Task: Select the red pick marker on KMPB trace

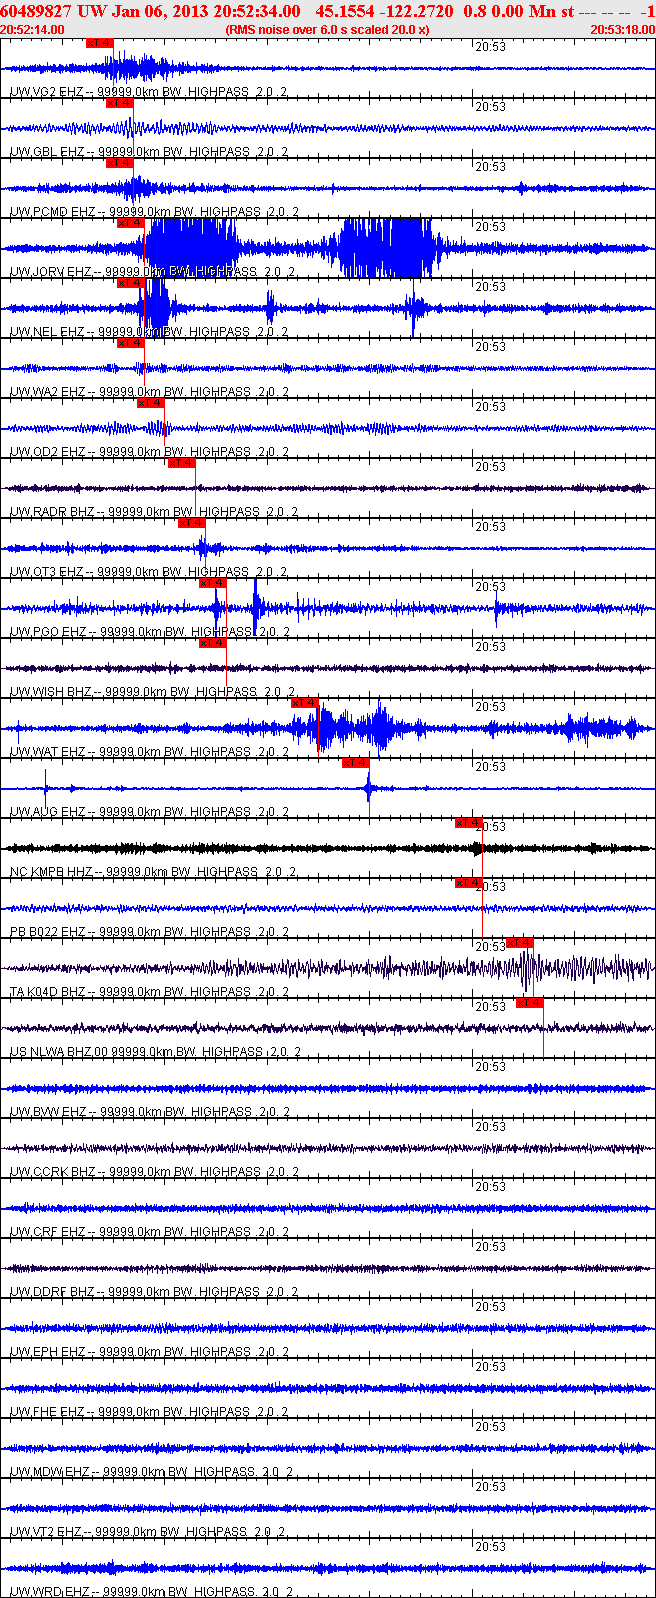Action: [469, 823]
